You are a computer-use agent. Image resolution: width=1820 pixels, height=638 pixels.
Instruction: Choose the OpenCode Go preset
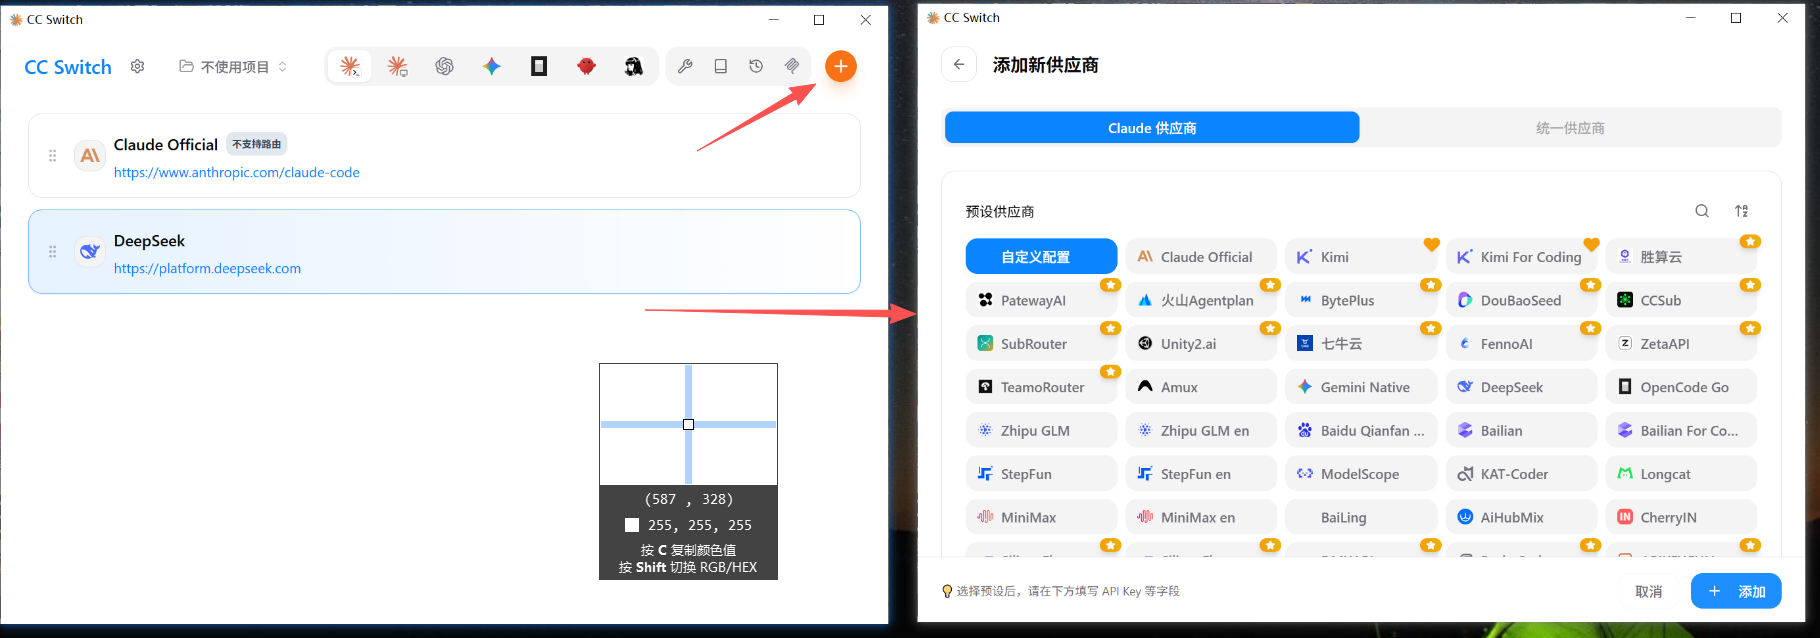point(1681,387)
